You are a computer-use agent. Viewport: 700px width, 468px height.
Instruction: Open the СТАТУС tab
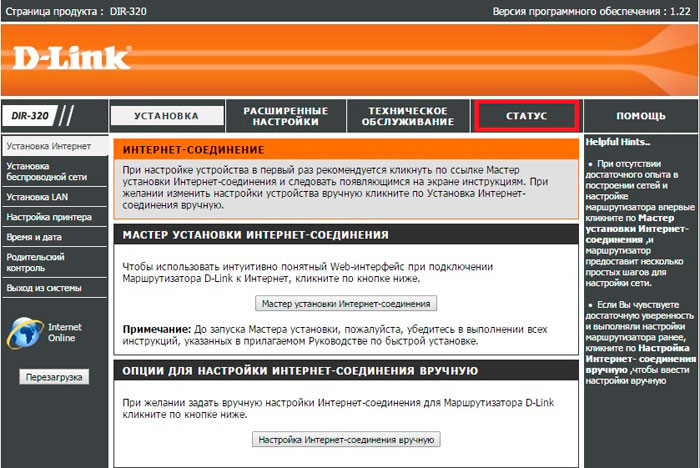526,116
